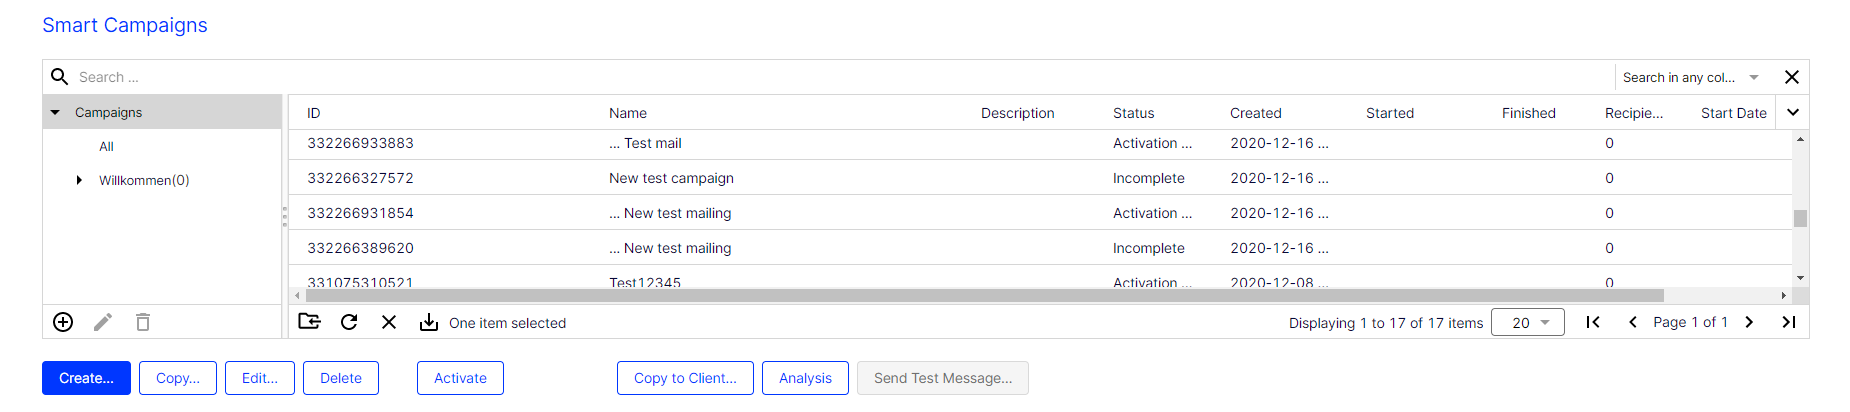Click the download export icon
The image size is (1850, 412).
tap(429, 322)
